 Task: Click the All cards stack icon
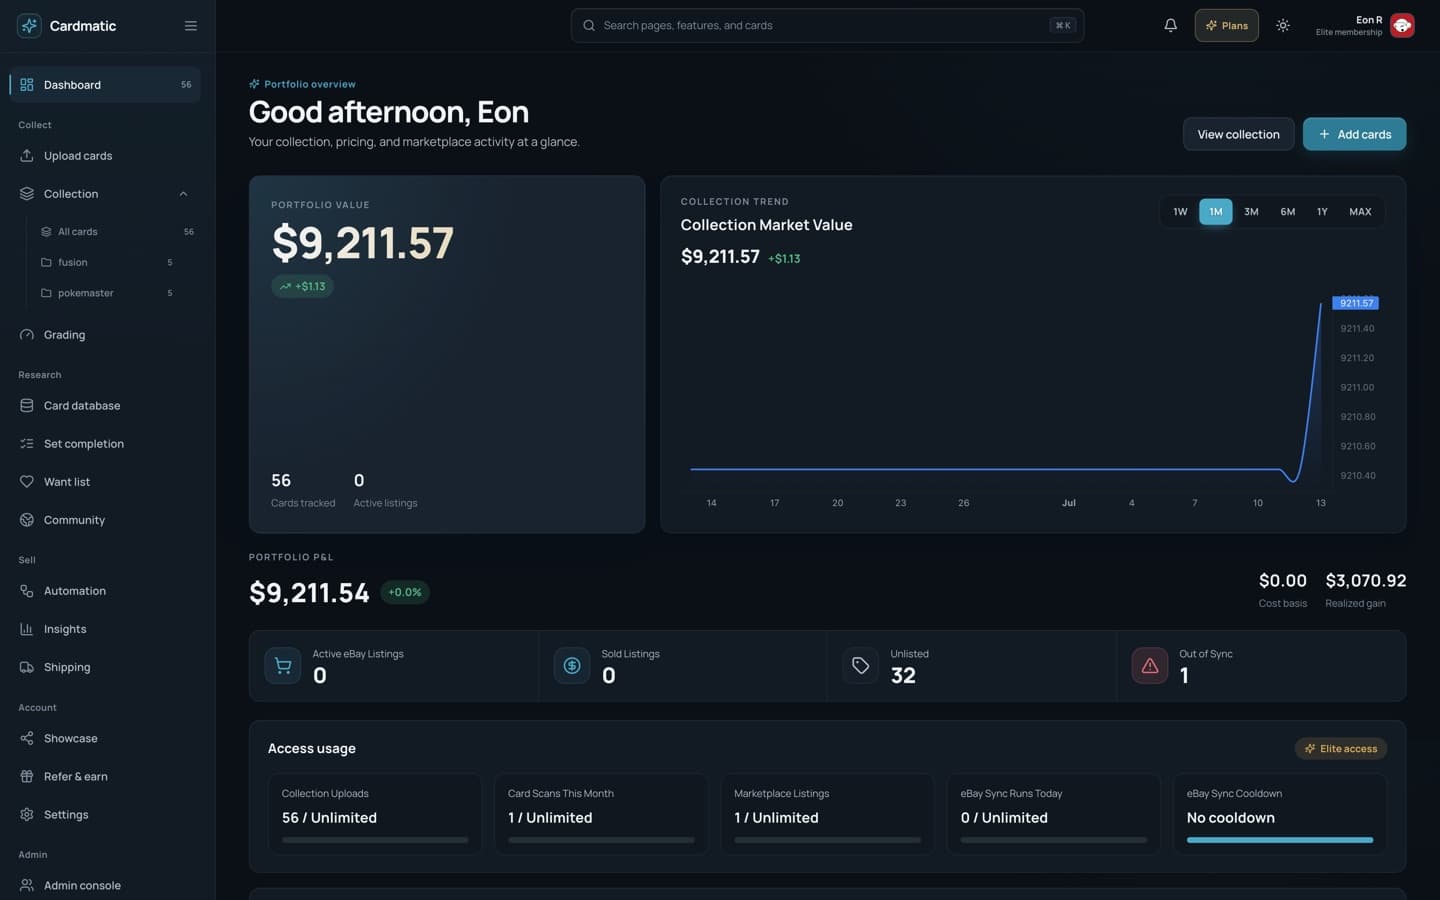coord(46,232)
